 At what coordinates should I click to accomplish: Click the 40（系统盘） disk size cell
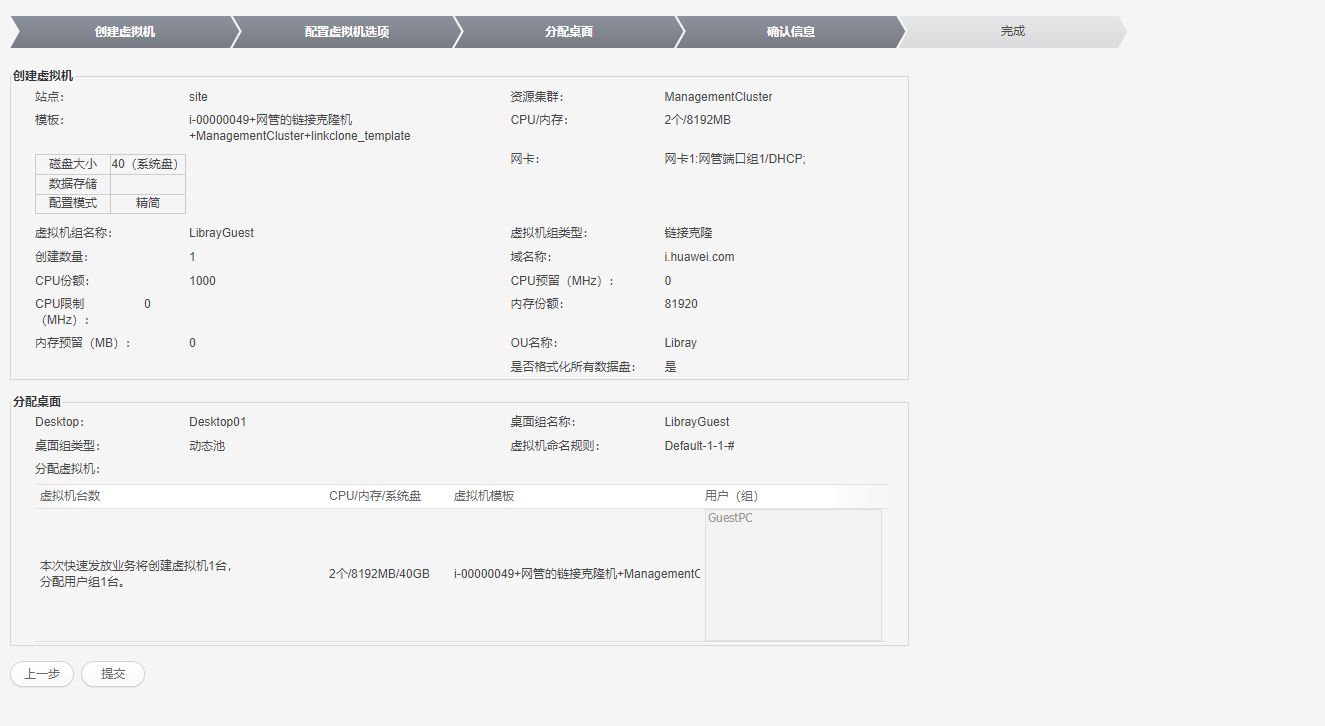click(147, 164)
